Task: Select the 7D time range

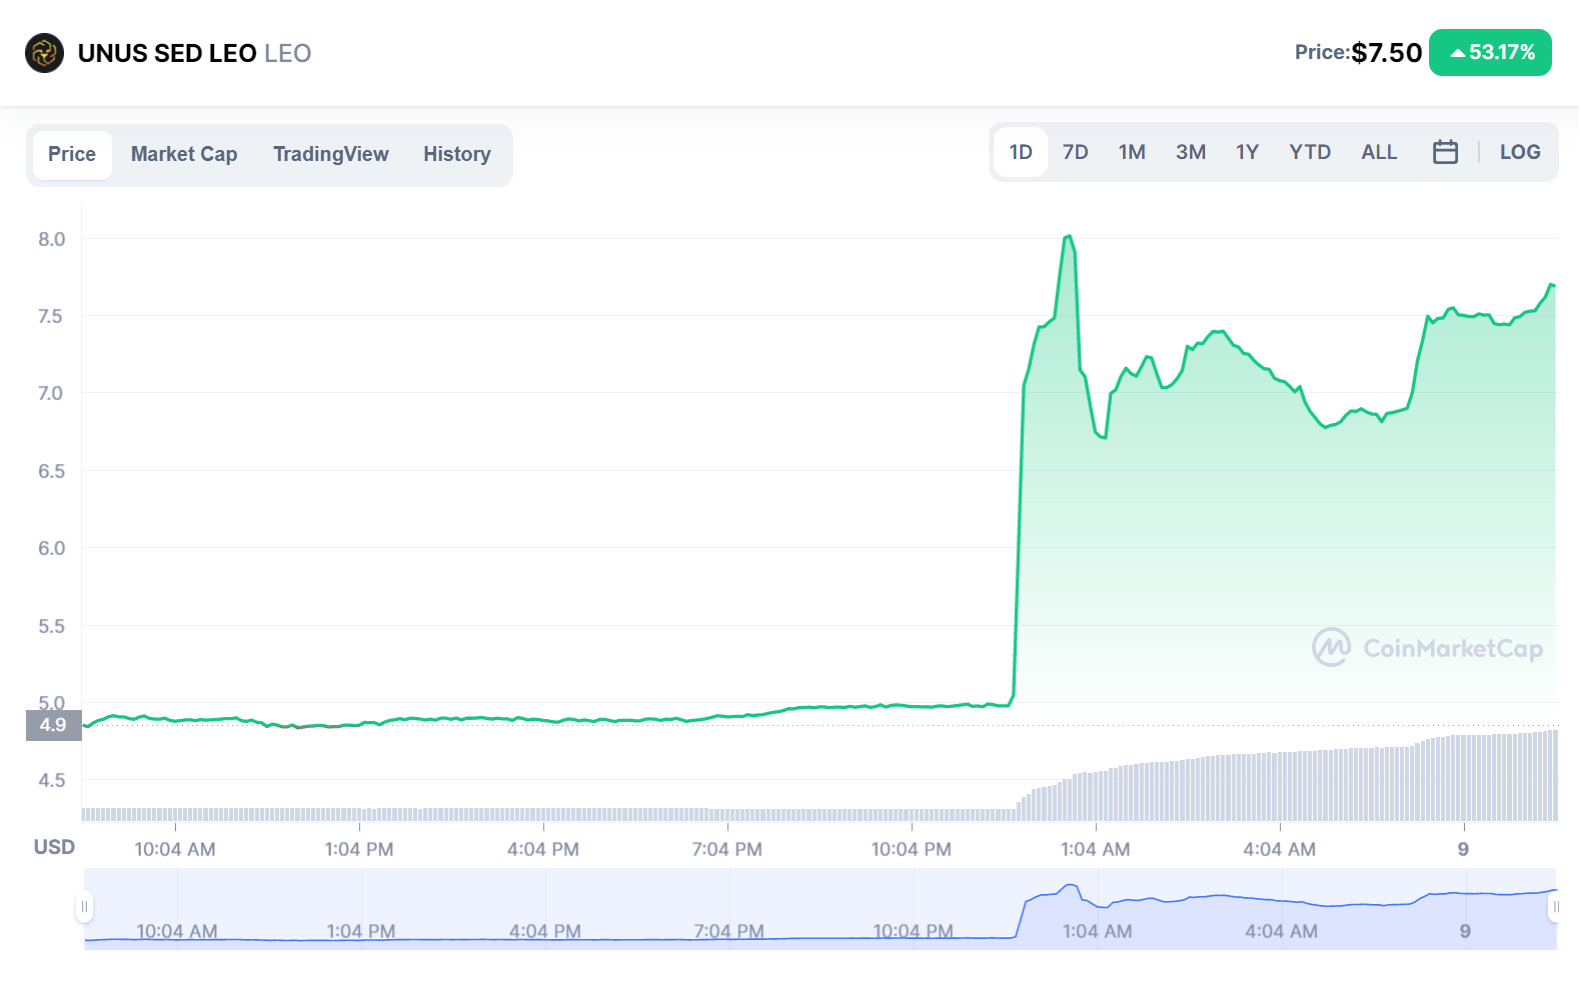Action: 1075,152
